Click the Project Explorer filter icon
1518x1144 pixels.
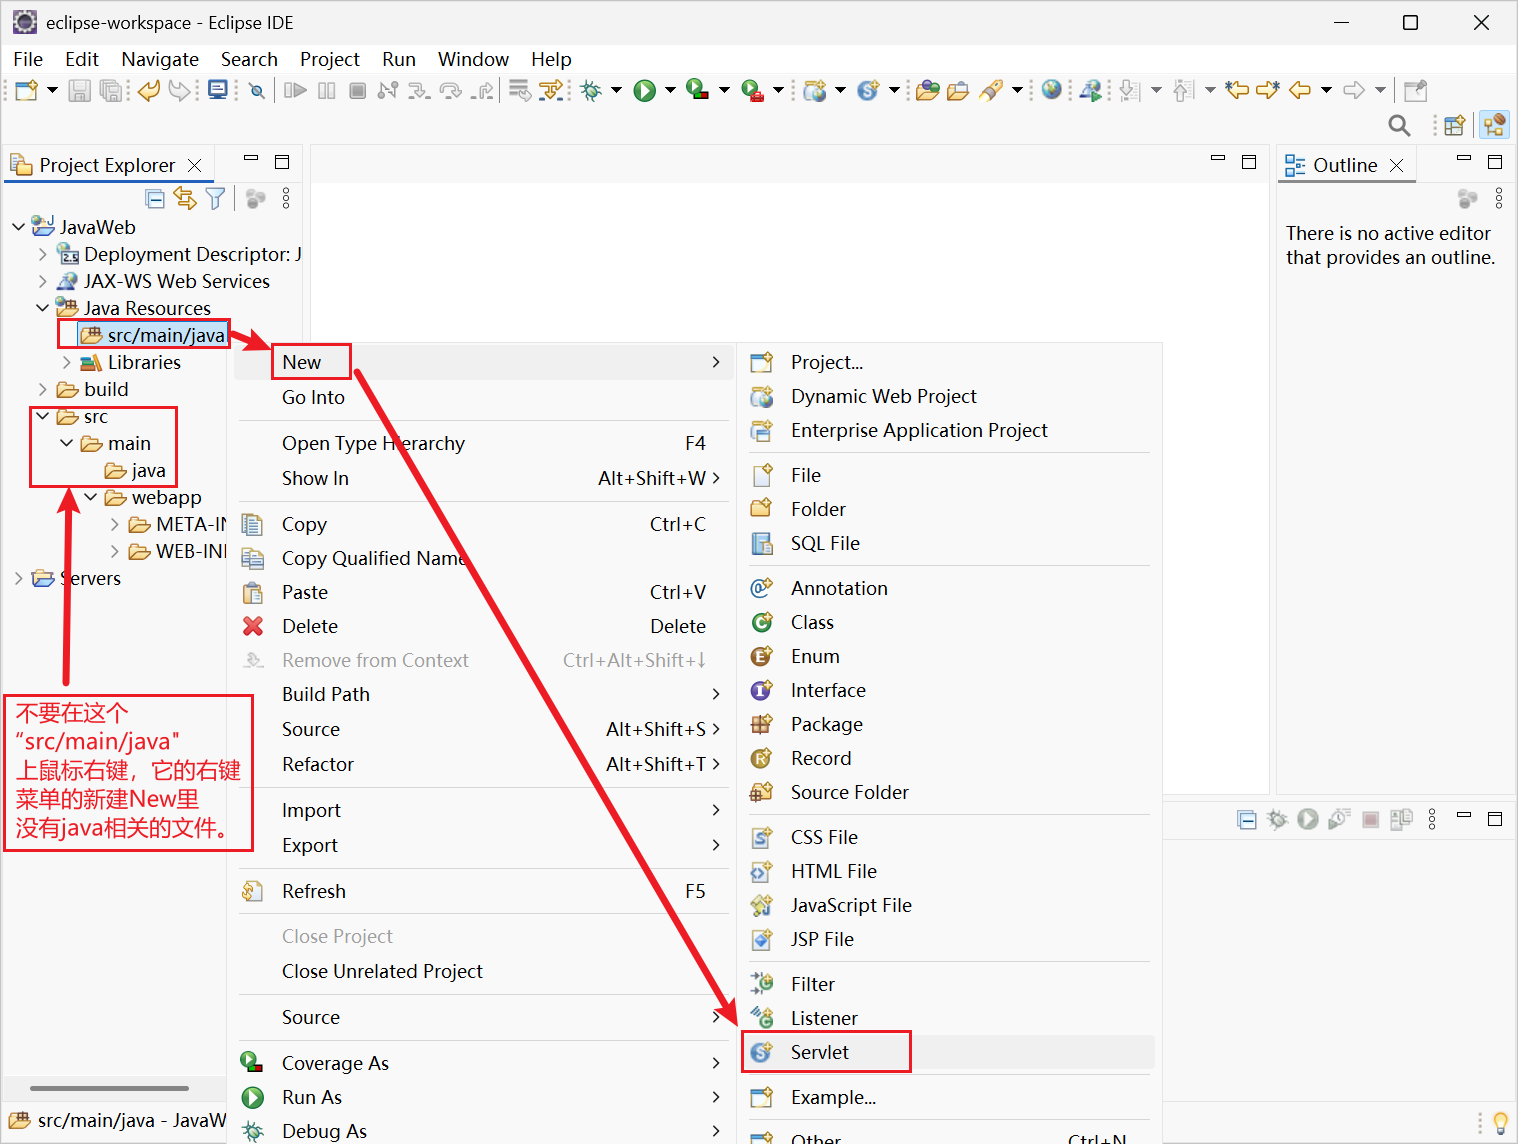[215, 199]
